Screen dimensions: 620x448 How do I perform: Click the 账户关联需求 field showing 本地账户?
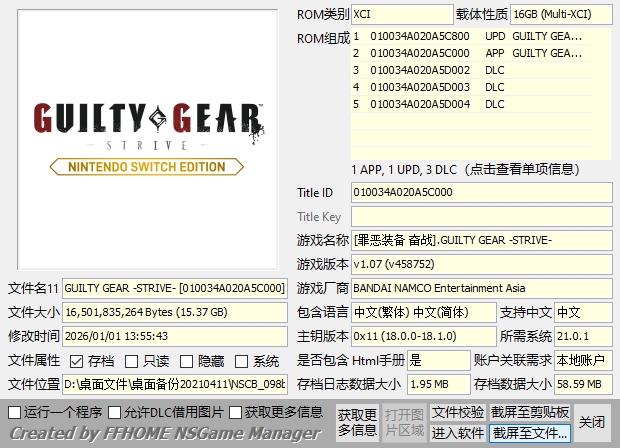coord(584,360)
